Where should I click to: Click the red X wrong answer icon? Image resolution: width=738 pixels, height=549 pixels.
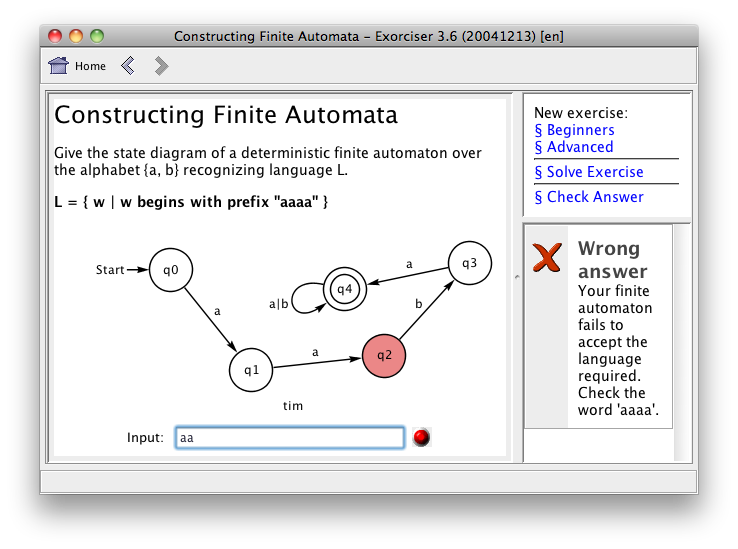(x=547, y=258)
